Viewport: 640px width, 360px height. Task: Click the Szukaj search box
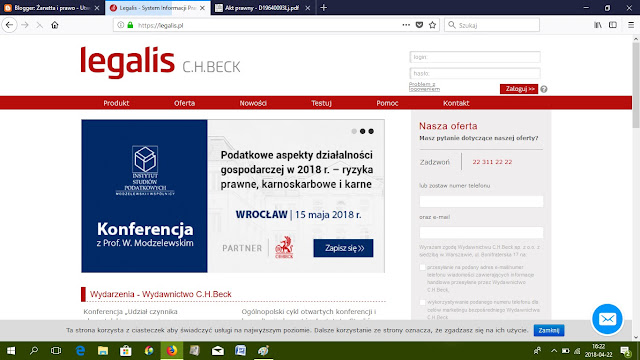click(492, 25)
